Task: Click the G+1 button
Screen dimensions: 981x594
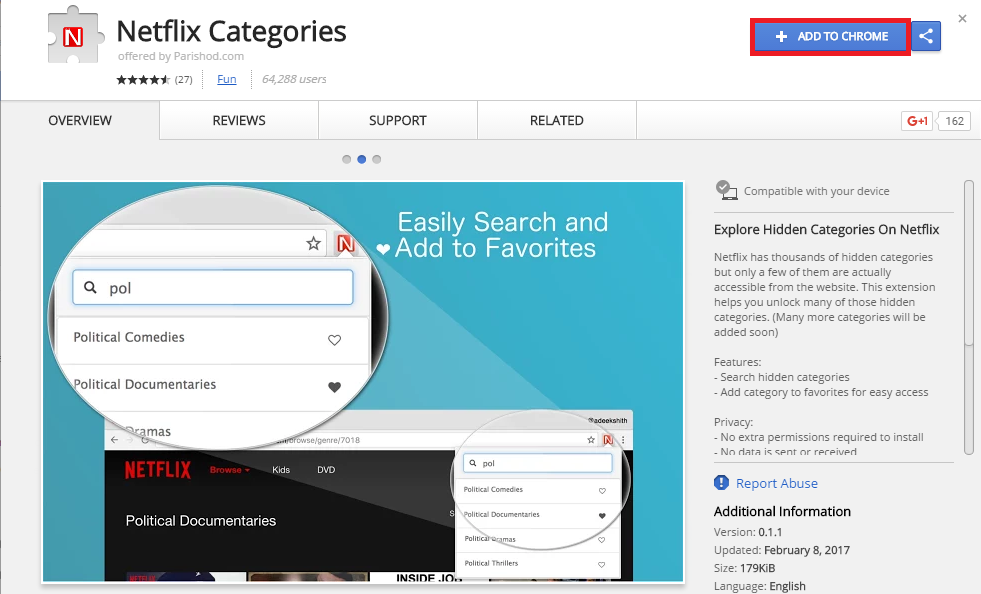Action: point(917,121)
